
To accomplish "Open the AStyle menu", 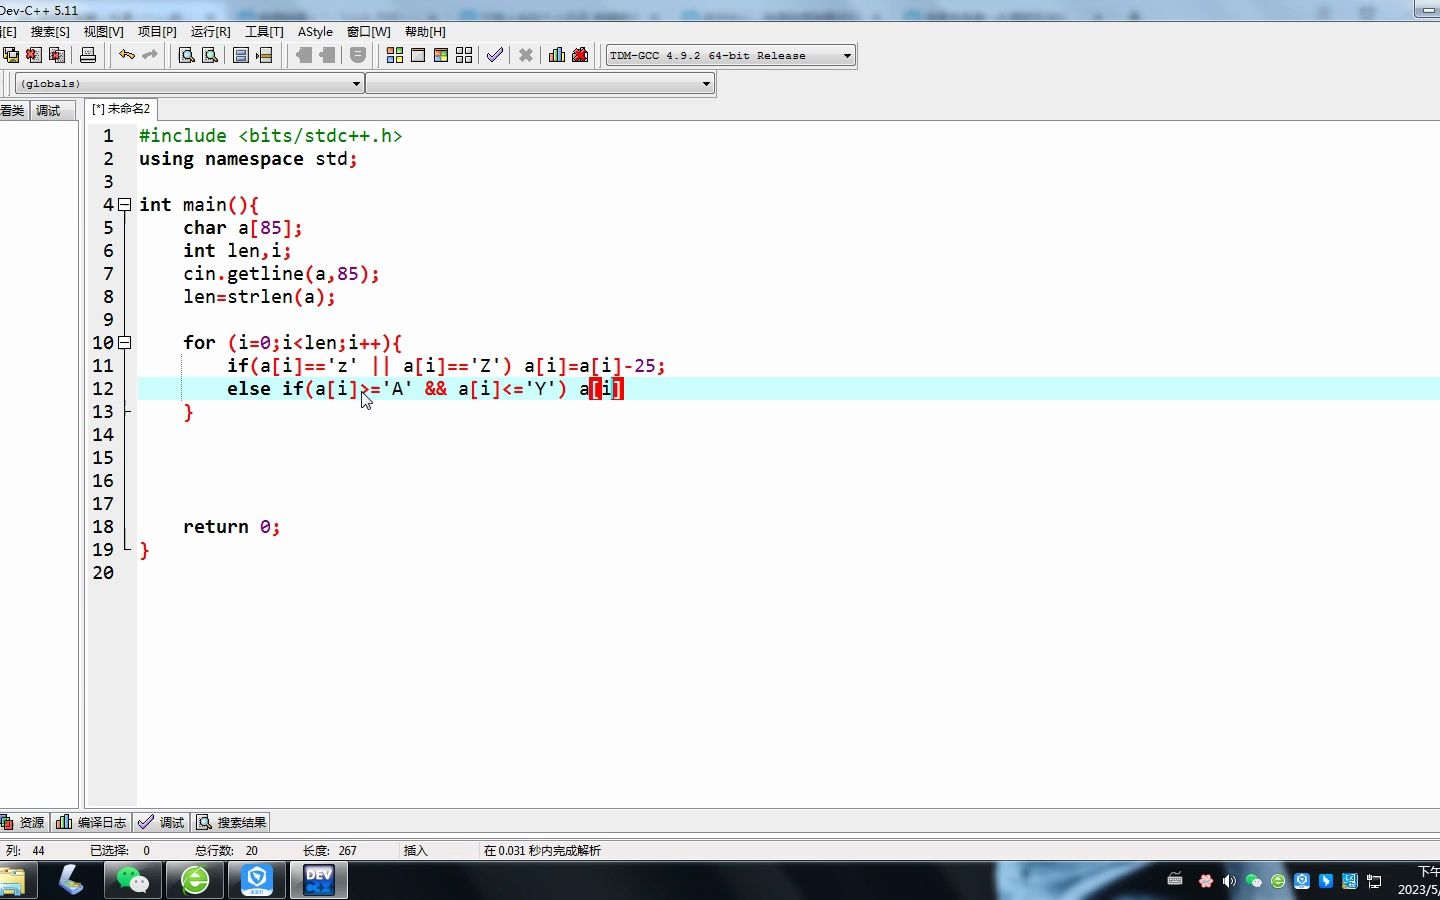I will pos(315,32).
